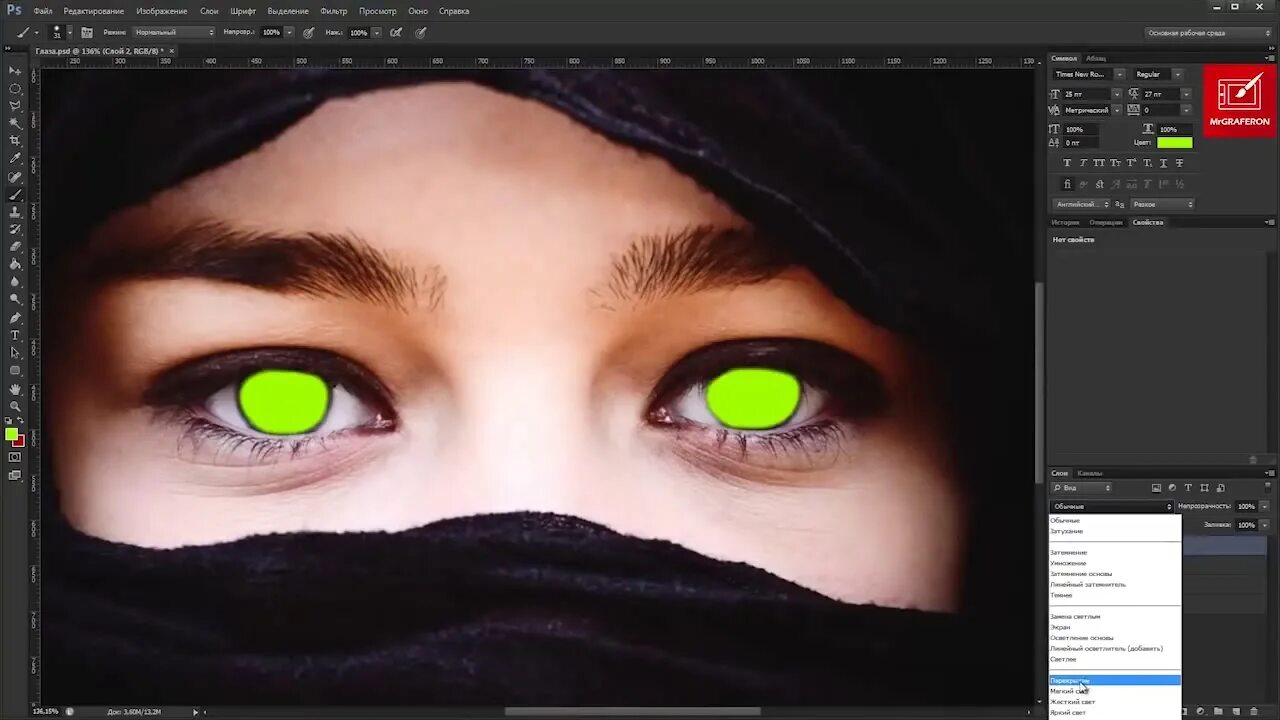Pick the Eyedropper tool

coord(15,158)
